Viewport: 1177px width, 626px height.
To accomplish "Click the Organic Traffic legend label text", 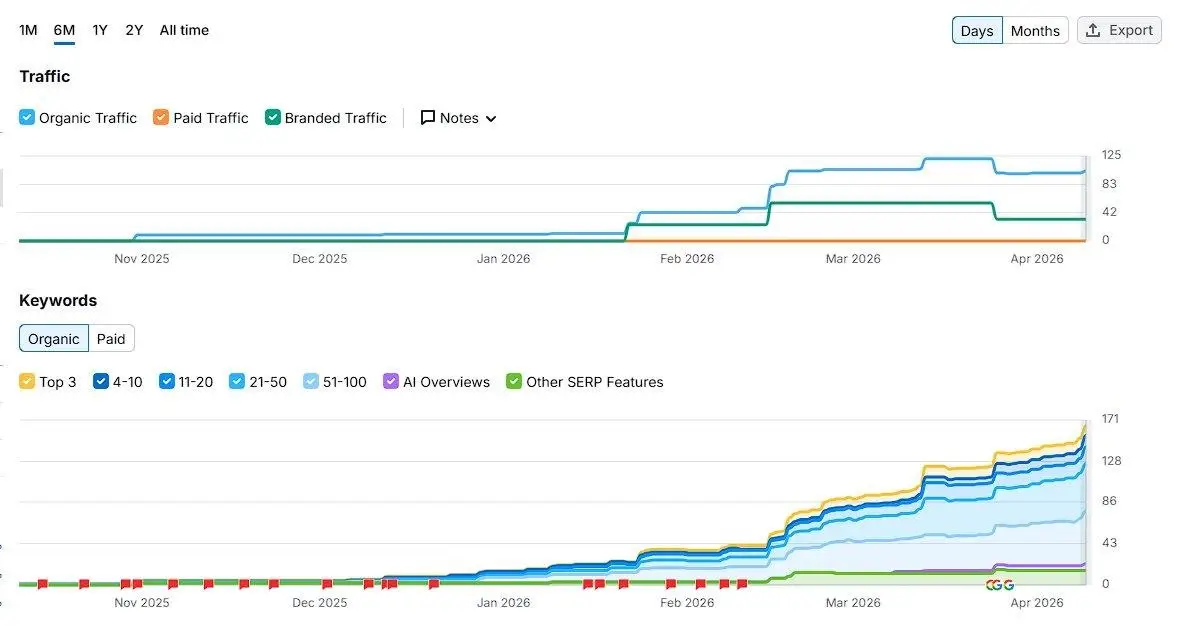I will pyautogui.click(x=88, y=118).
